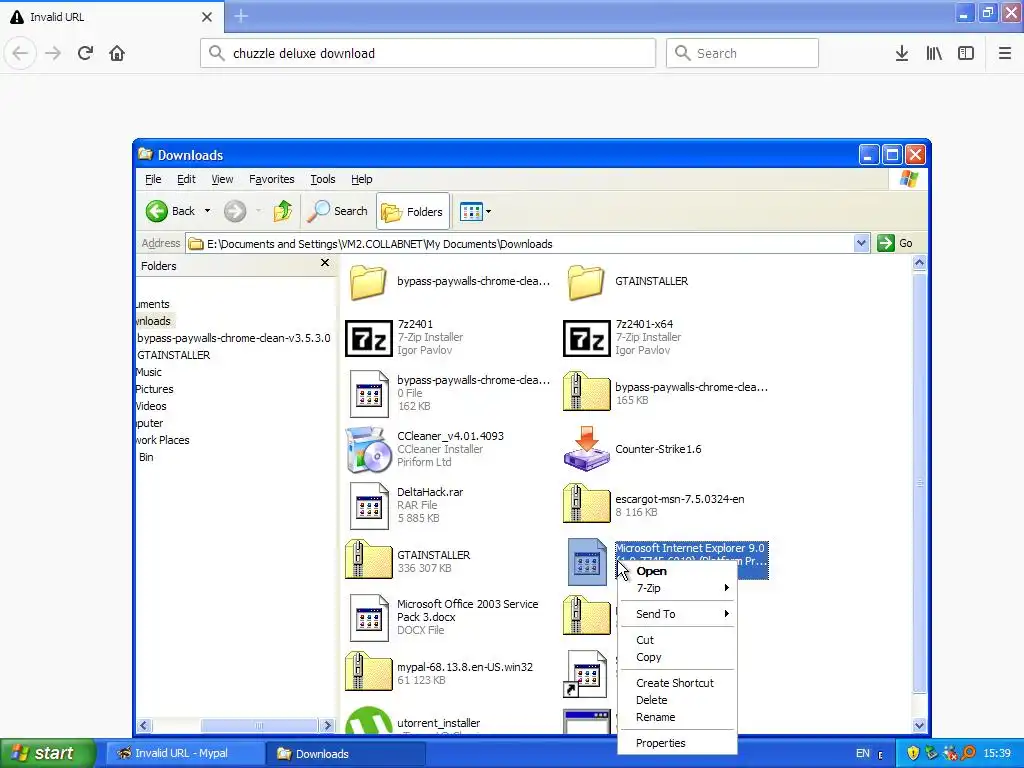Image resolution: width=1024 pixels, height=768 pixels.
Task: Open the File menu
Action: point(153,179)
